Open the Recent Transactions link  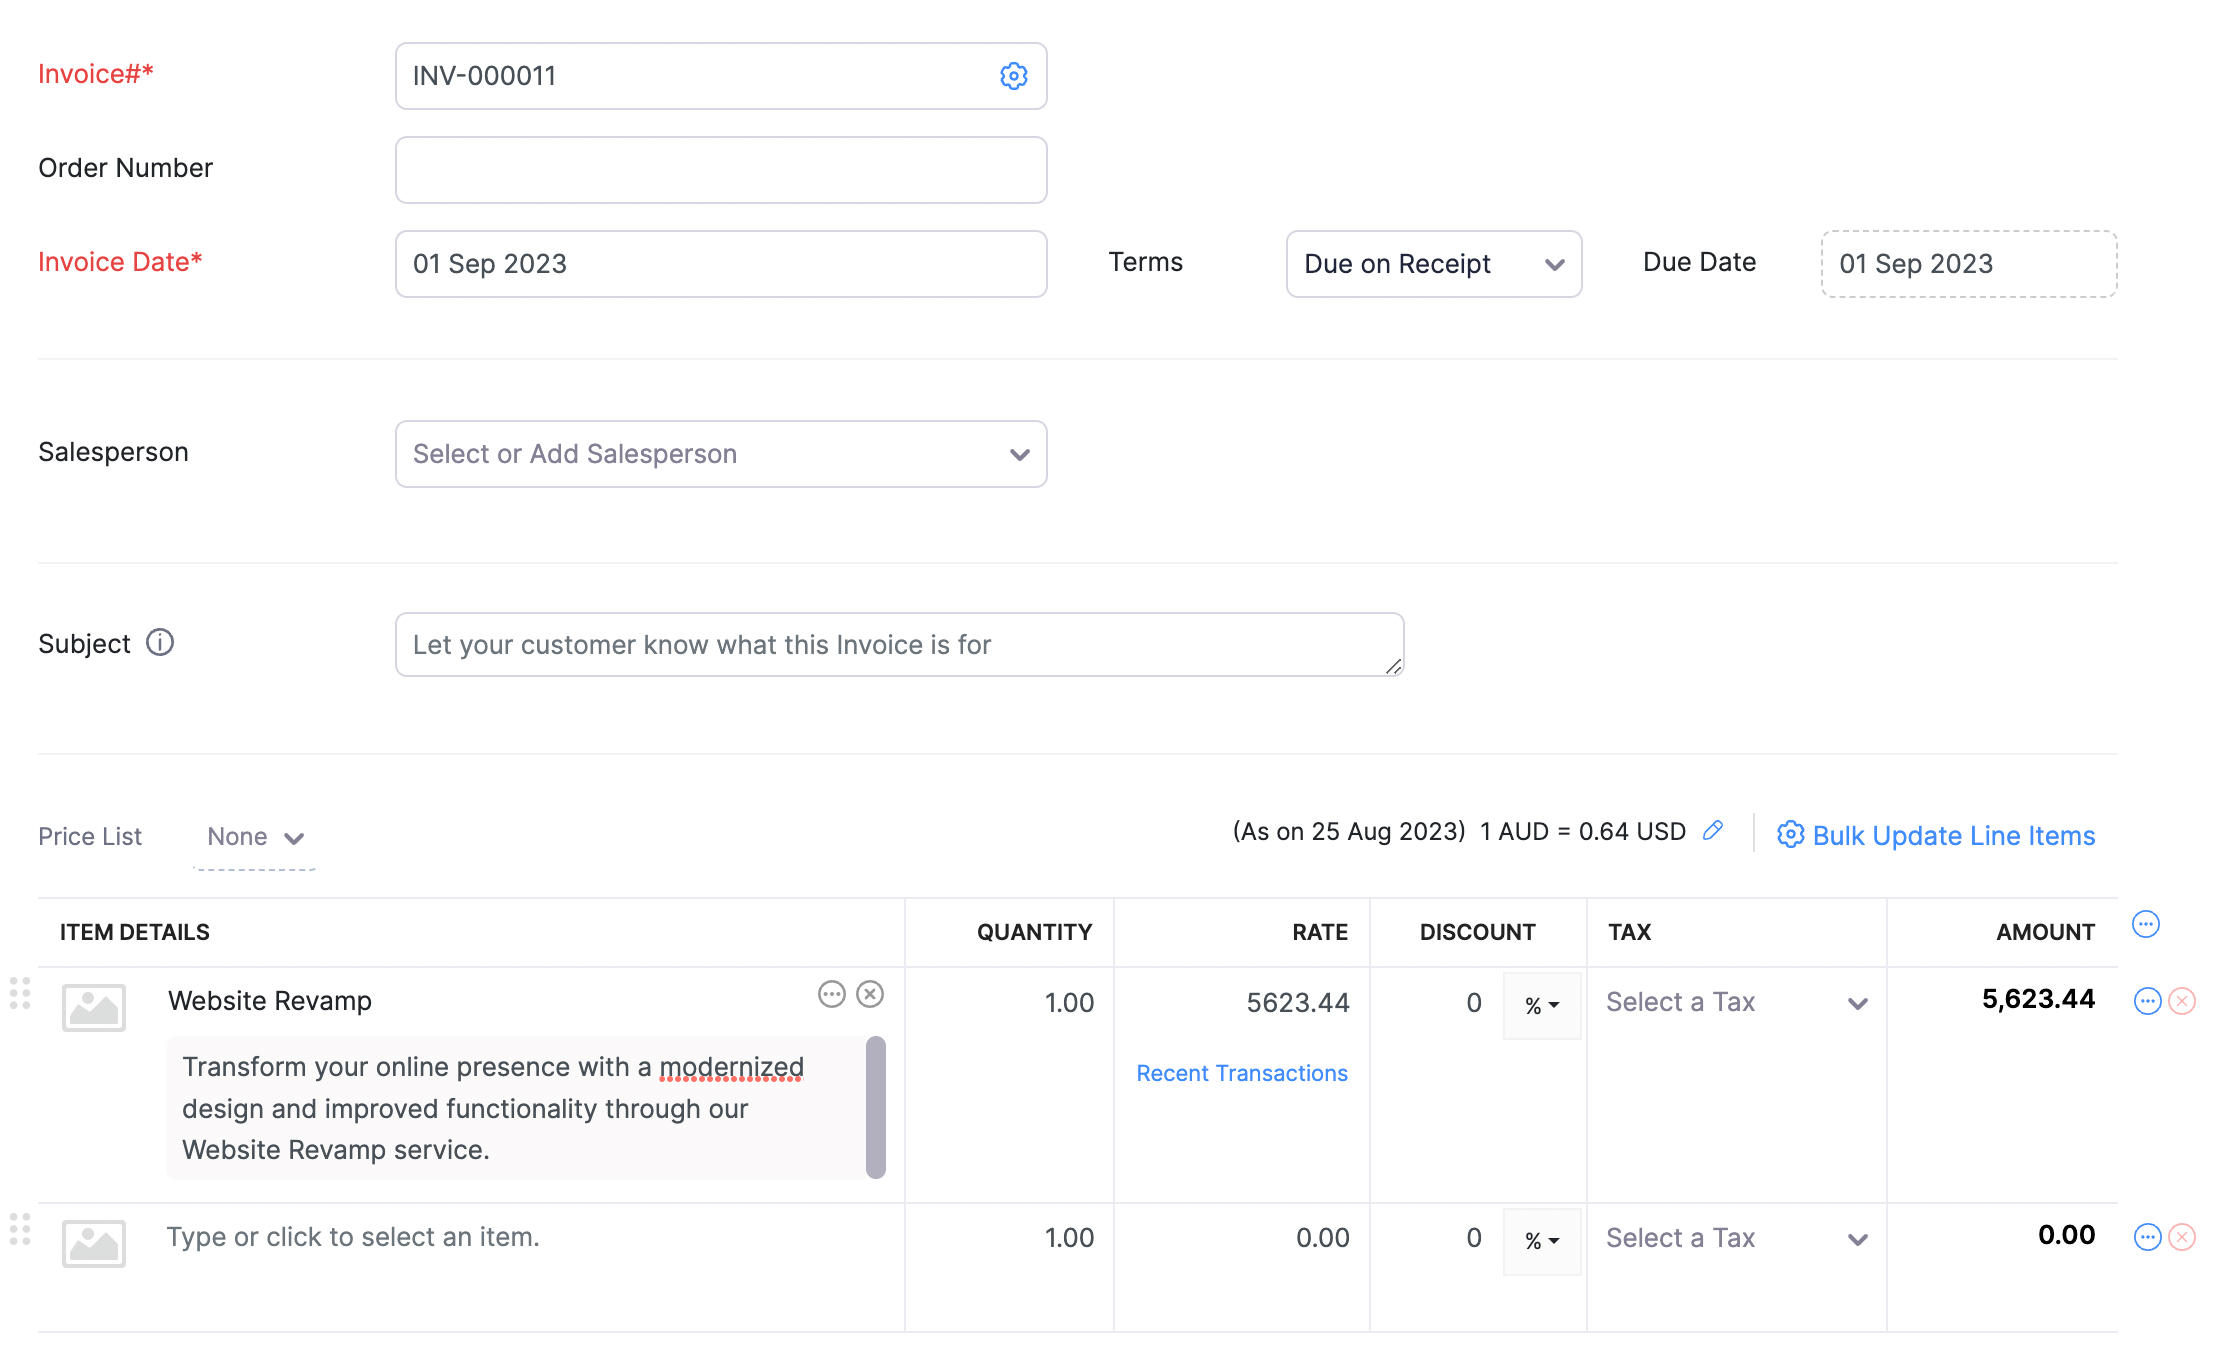1241,1073
